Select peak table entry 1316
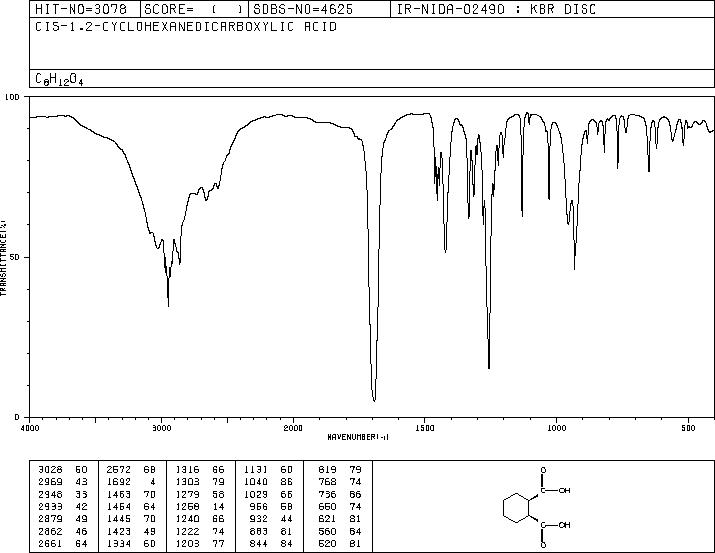 click(x=187, y=470)
